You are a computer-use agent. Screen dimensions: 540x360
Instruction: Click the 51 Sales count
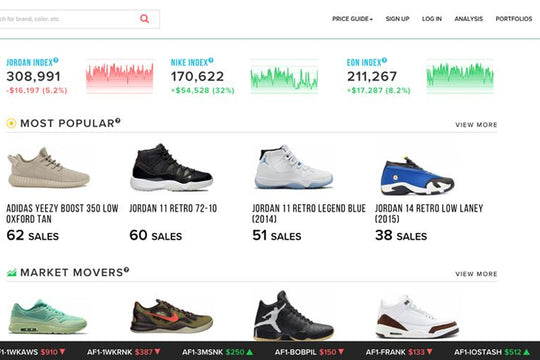(x=277, y=236)
